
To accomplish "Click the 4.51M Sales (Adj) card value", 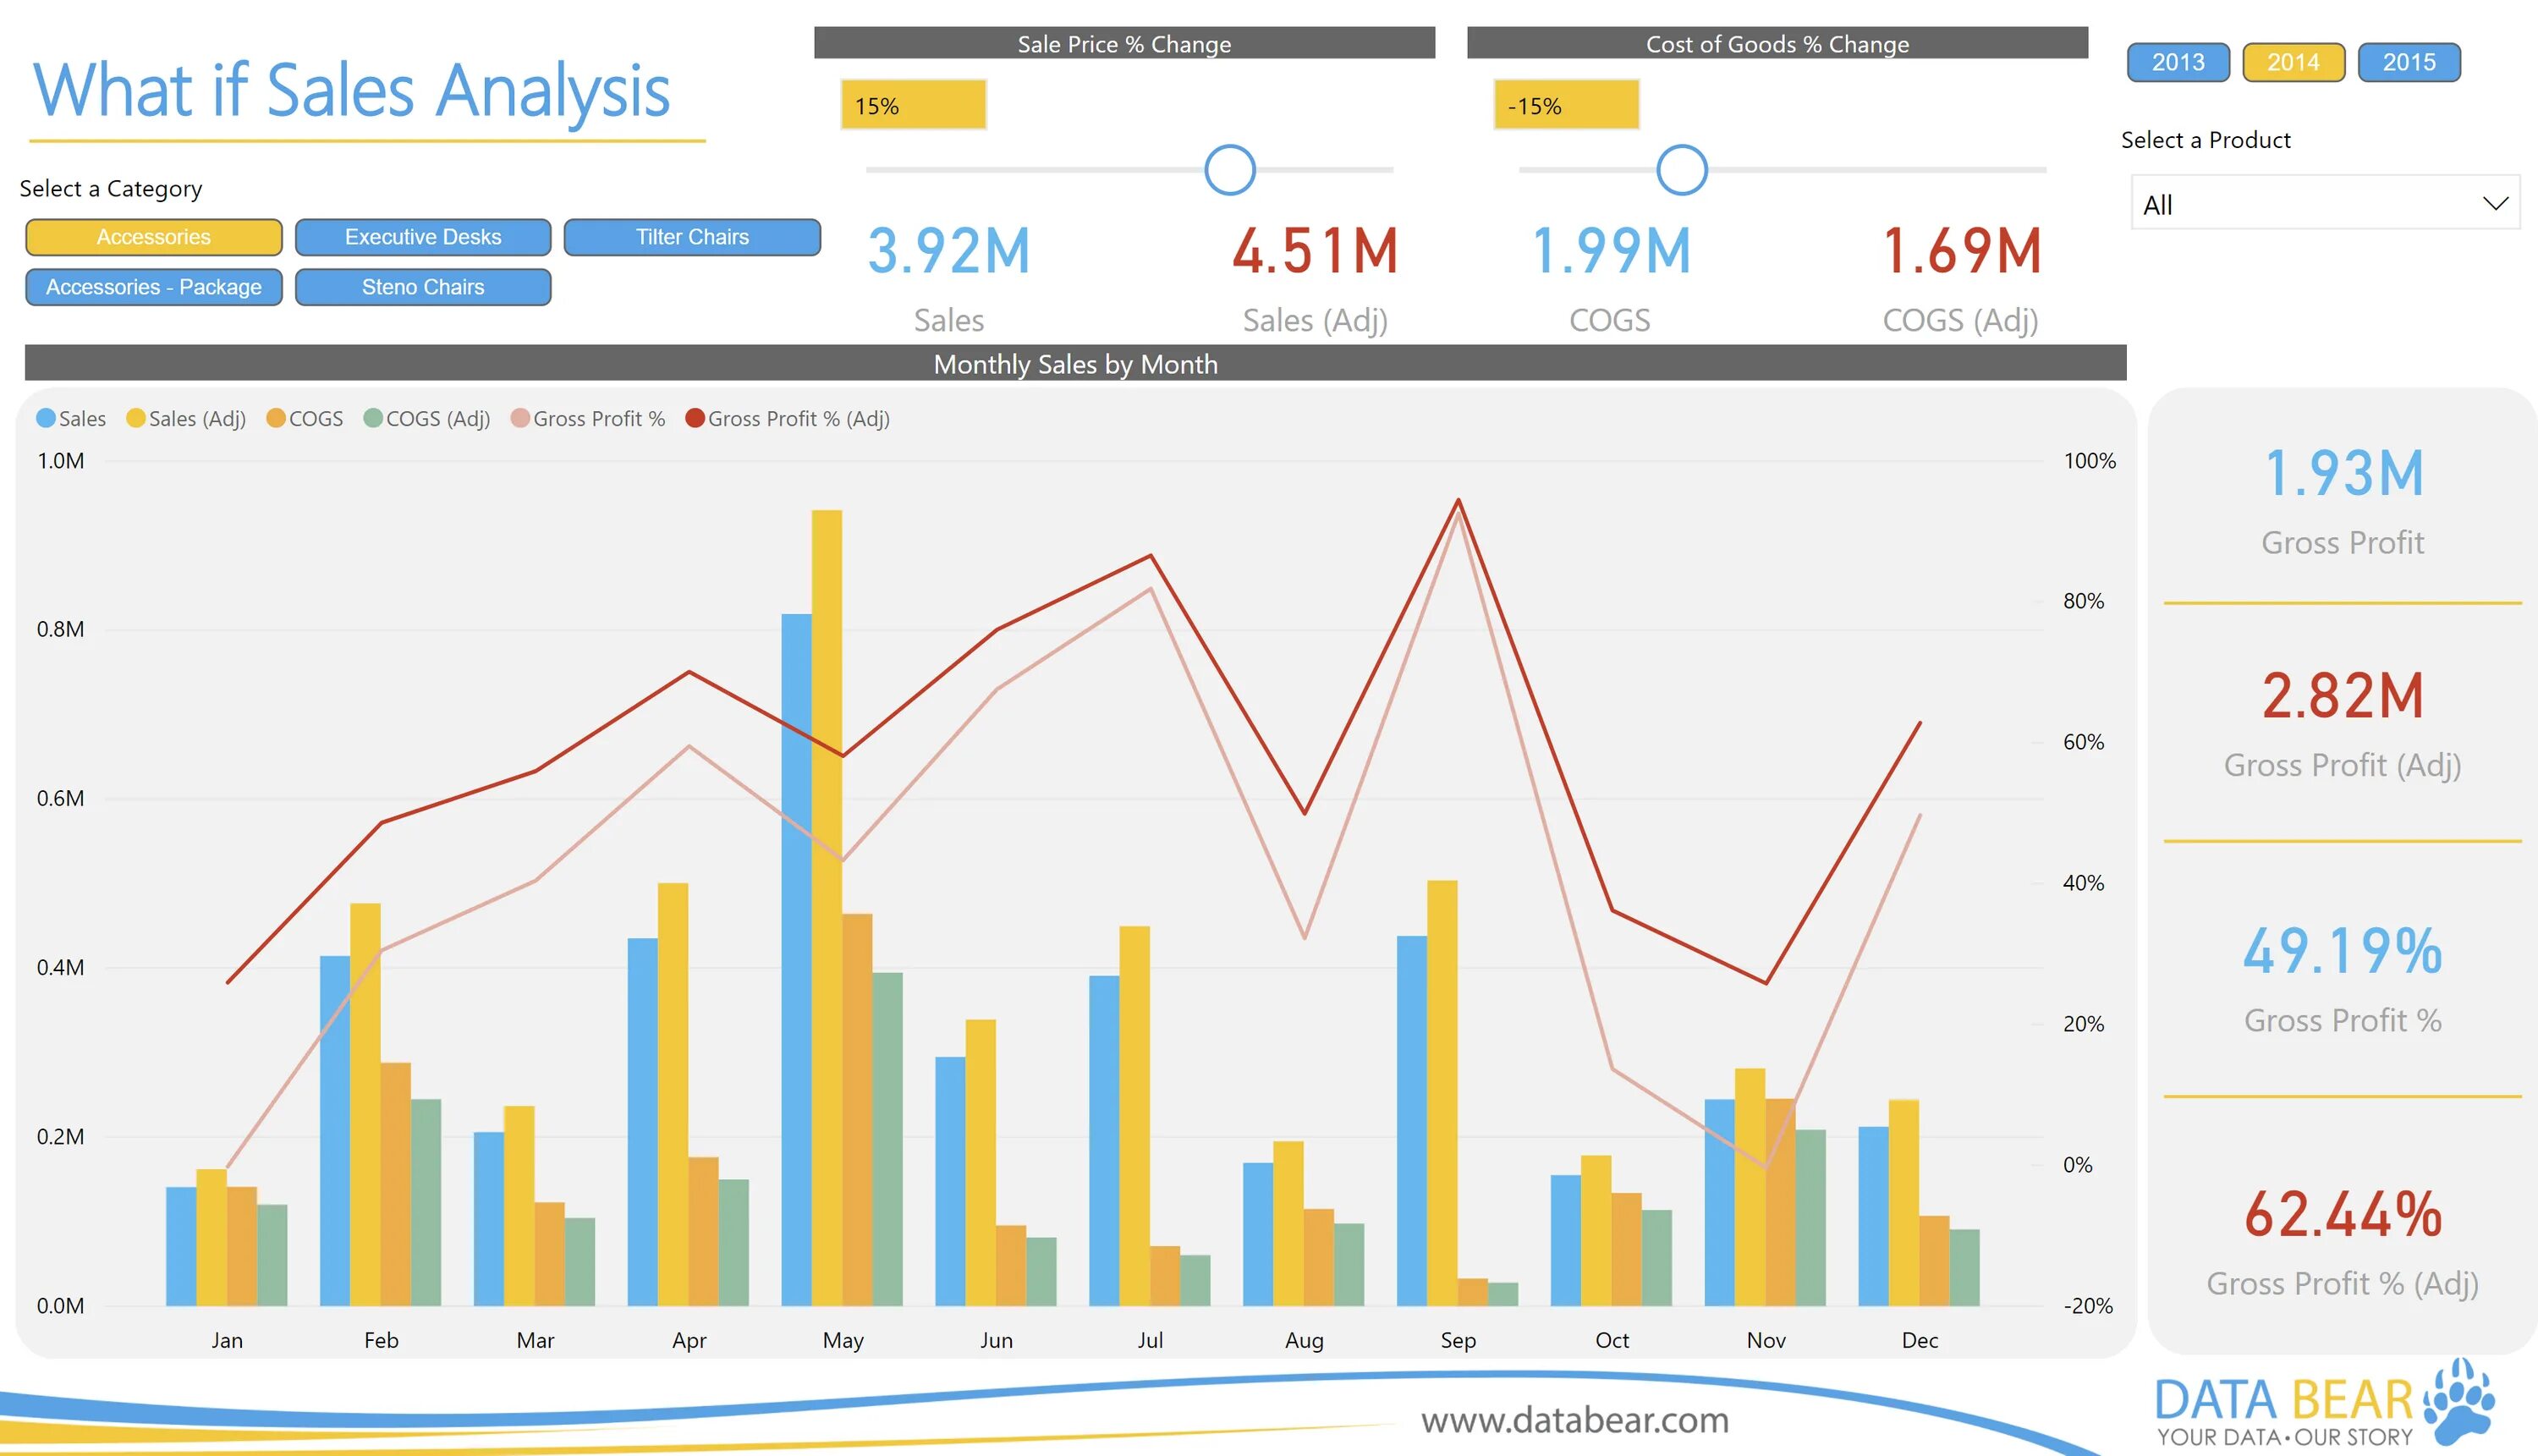I will click(x=1315, y=250).
